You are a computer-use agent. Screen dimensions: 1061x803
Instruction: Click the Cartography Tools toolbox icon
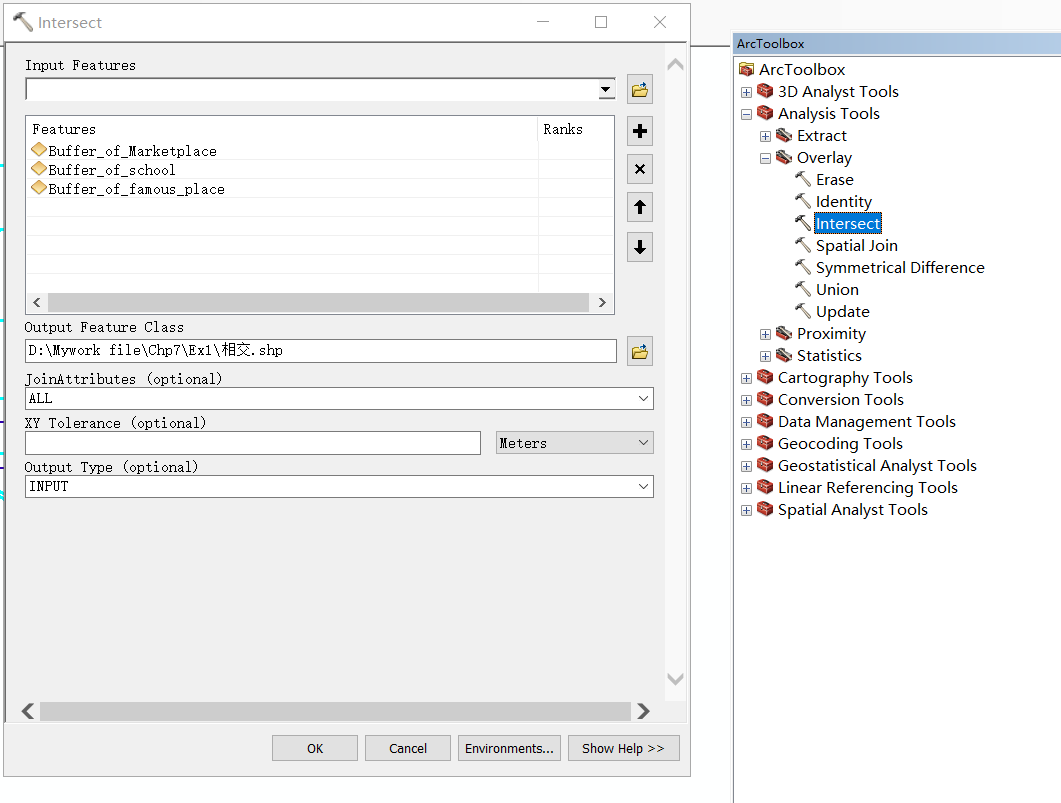[x=765, y=377]
